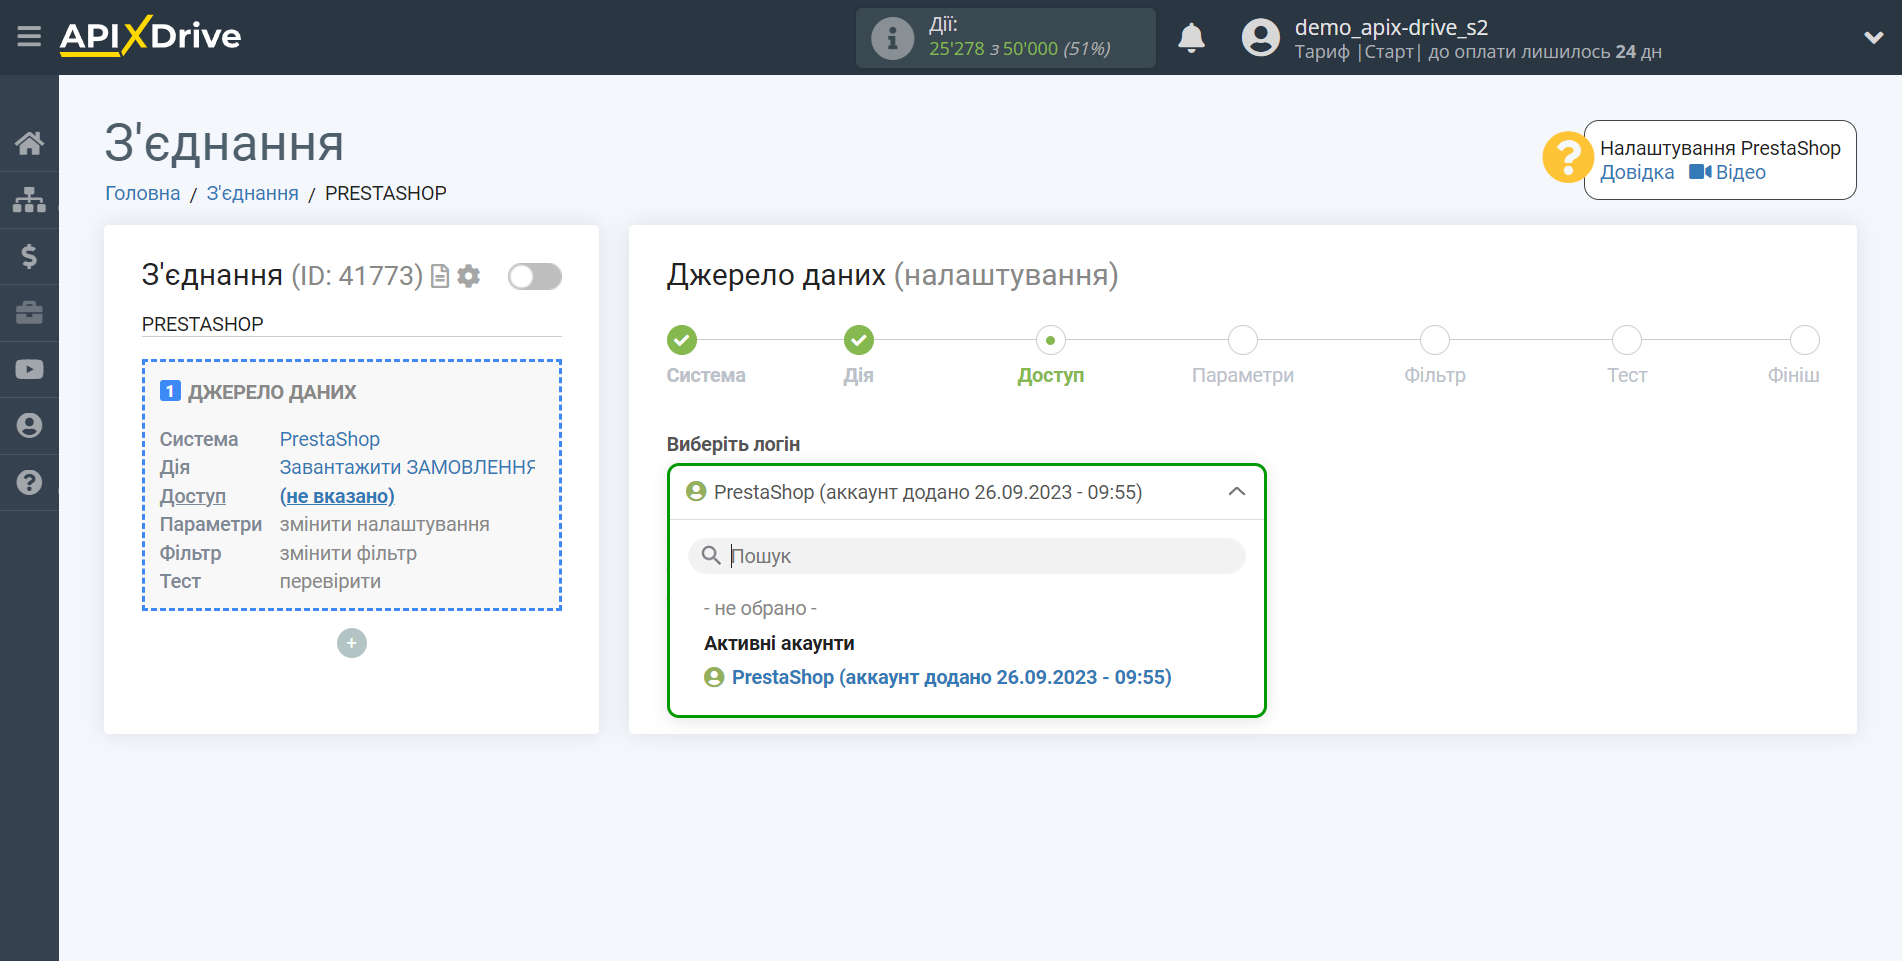1902x961 pixels.
Task: Toggle the connection on/off switch
Action: [x=534, y=276]
